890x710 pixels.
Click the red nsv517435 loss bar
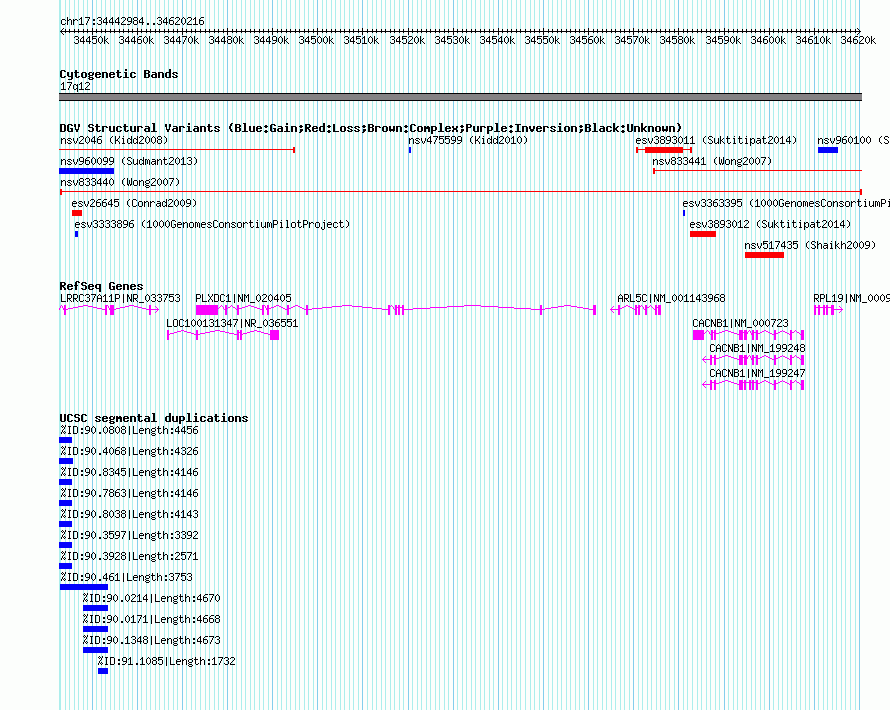click(x=764, y=255)
